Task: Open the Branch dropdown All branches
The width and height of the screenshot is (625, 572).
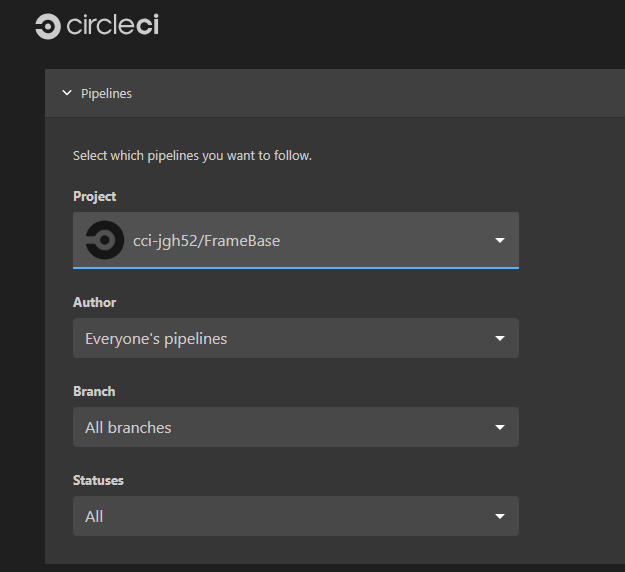Action: [x=296, y=427]
